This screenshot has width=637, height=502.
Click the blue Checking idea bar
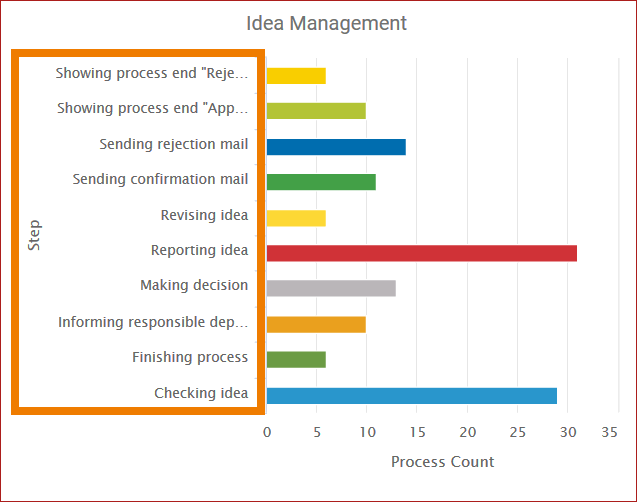tap(411, 395)
